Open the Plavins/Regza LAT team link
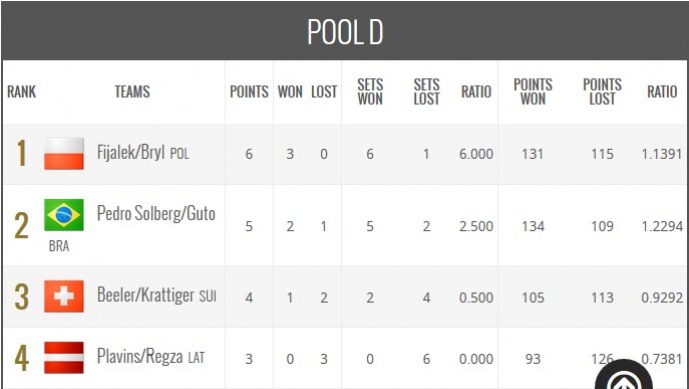The width and height of the screenshot is (689, 389). [x=151, y=356]
